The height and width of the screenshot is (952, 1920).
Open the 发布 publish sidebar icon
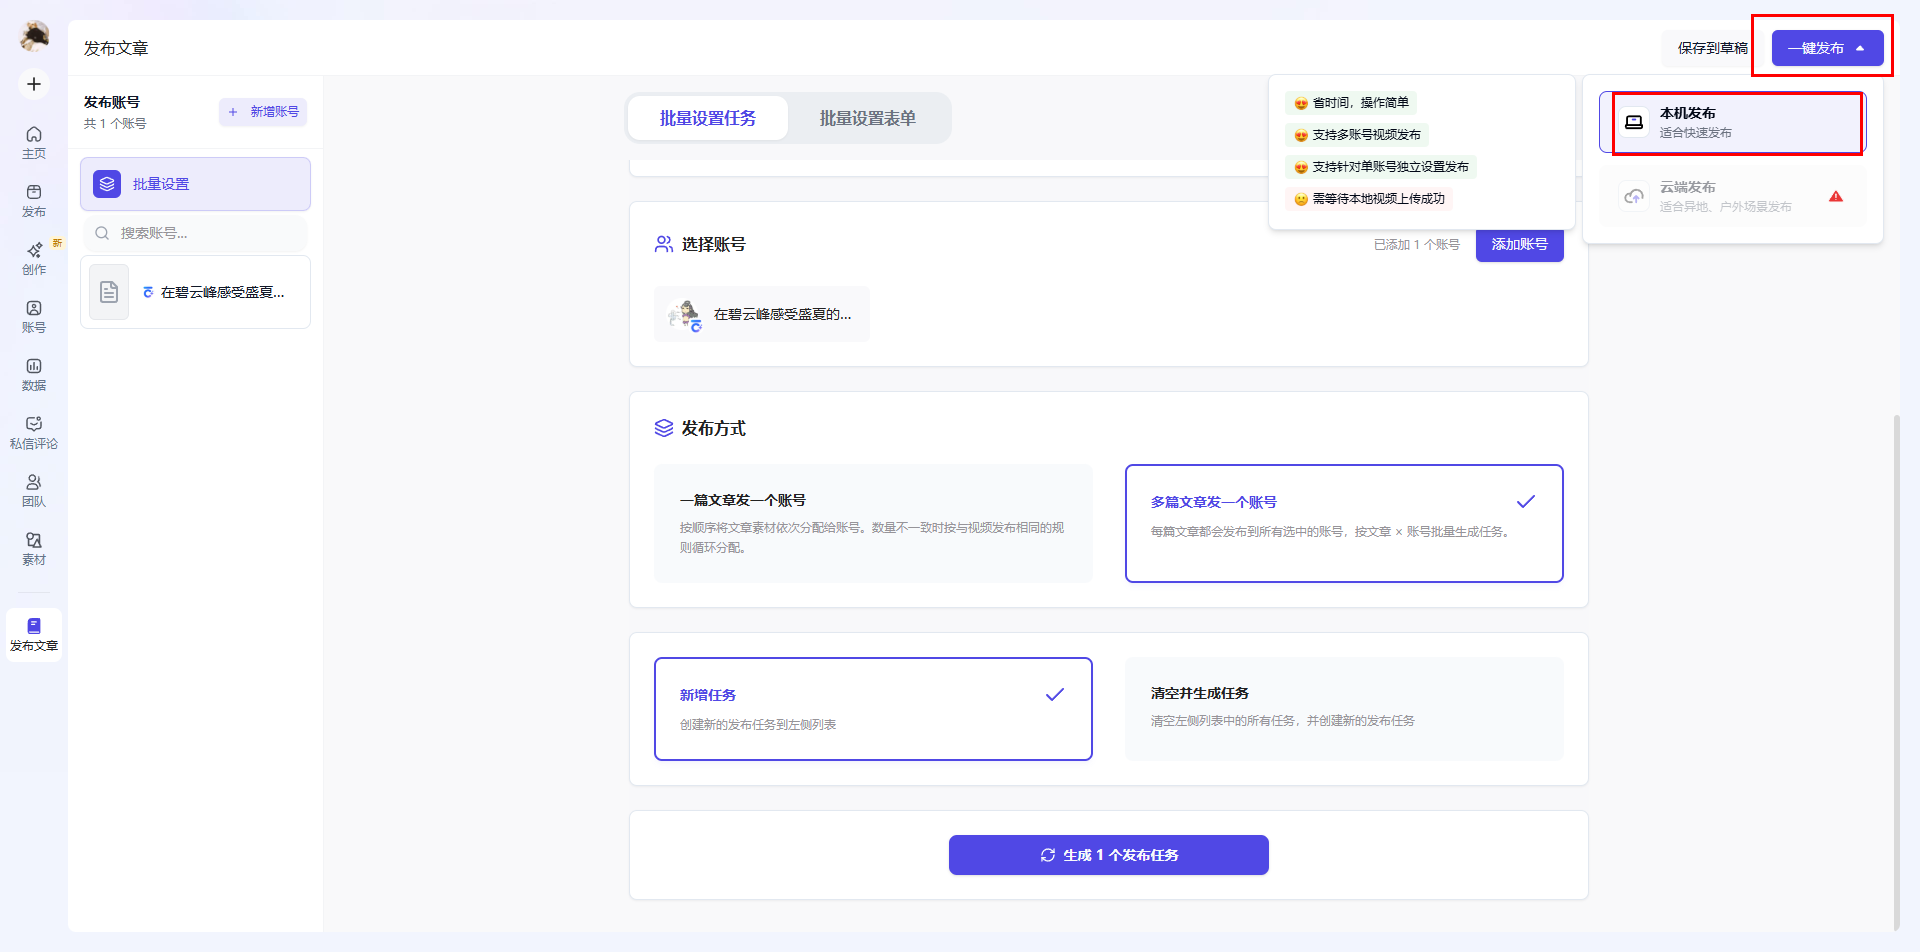coord(34,201)
